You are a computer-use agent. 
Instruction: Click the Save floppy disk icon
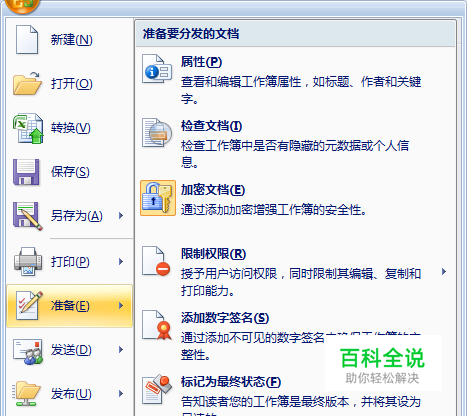(x=26, y=172)
